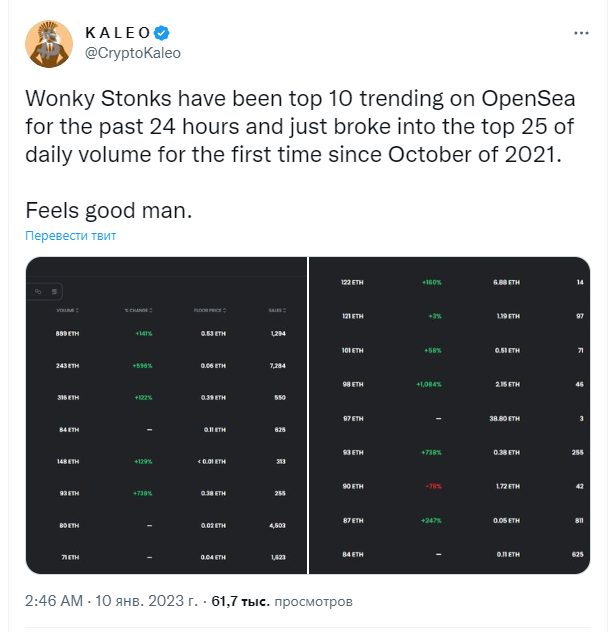The image size is (608, 632).
Task: Click the VOLUME column sort header
Action: pos(67,310)
